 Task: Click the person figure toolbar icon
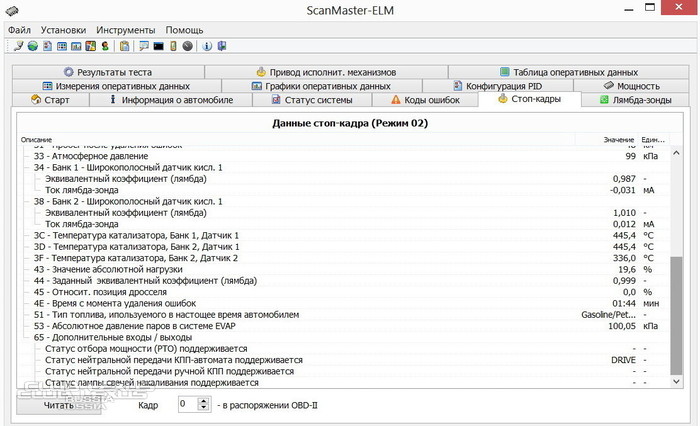(x=105, y=46)
